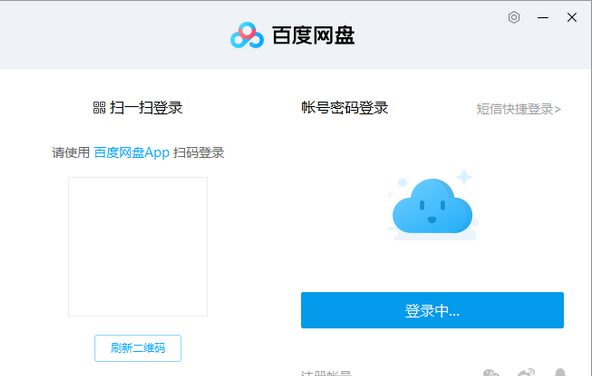Click the empty QR code box

click(x=138, y=247)
